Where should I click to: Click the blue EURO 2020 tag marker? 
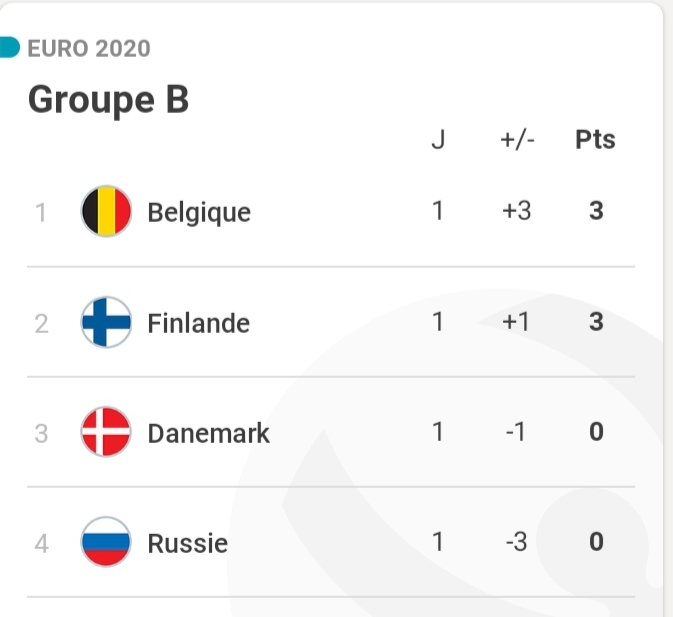click(x=10, y=47)
